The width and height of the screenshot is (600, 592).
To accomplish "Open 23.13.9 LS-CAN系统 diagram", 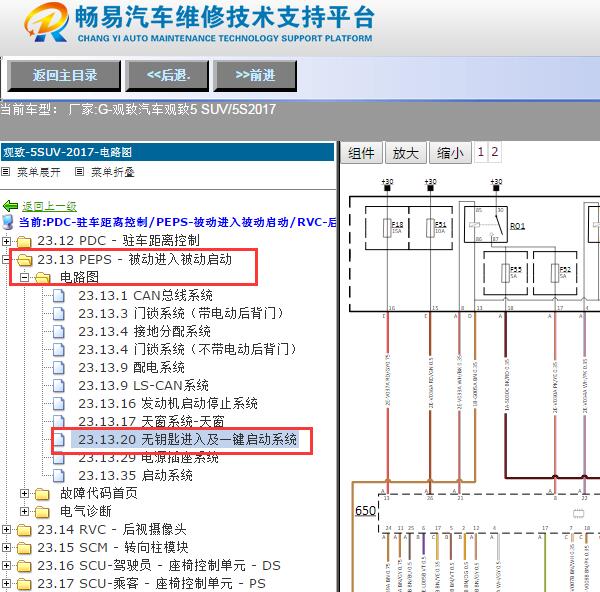I will click(x=143, y=385).
